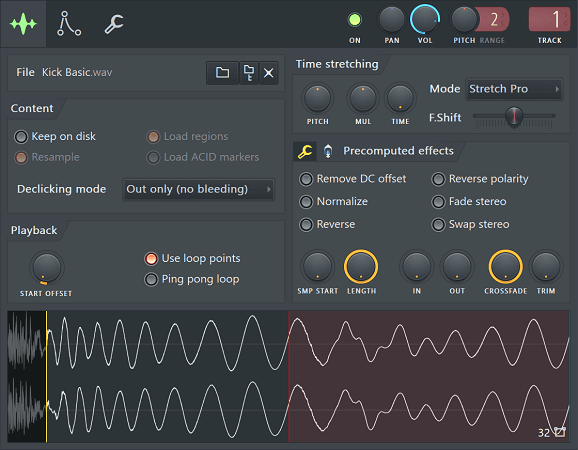578x450 pixels.
Task: Click the F.Shift slider handle
Action: [513, 116]
